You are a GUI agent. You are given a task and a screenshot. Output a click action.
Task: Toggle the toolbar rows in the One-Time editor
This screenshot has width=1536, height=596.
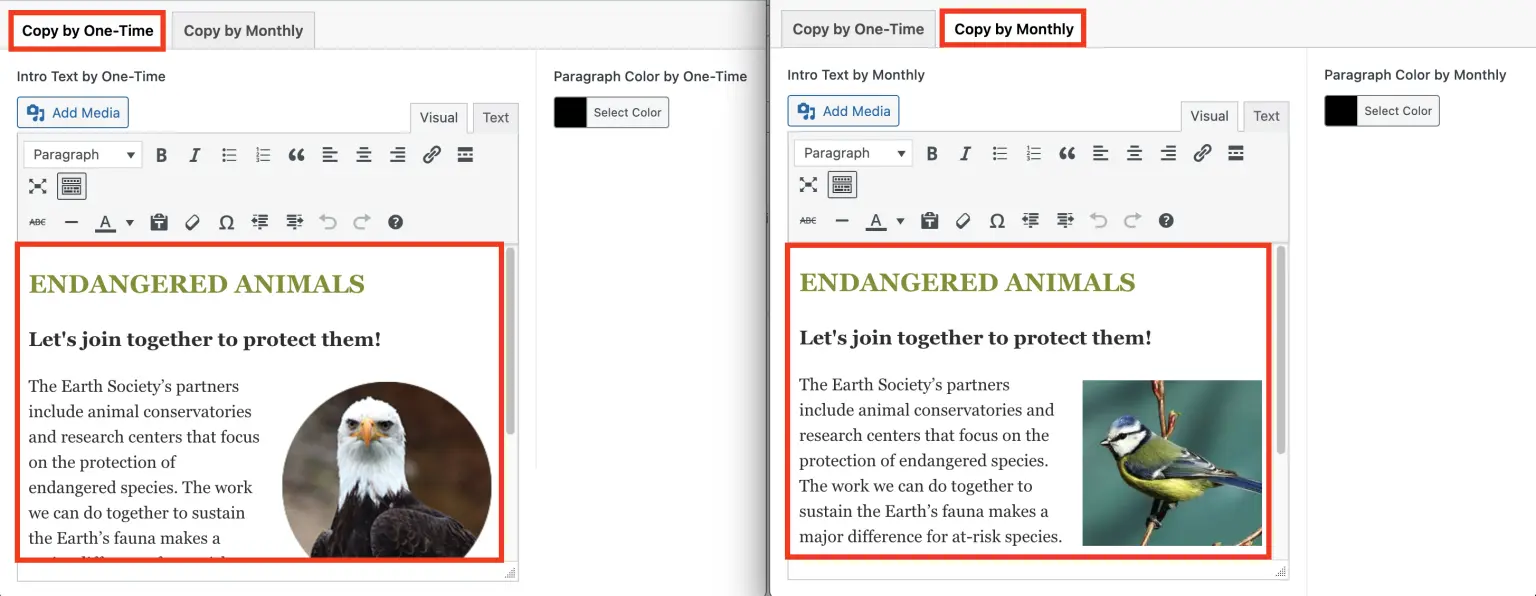pos(71,186)
